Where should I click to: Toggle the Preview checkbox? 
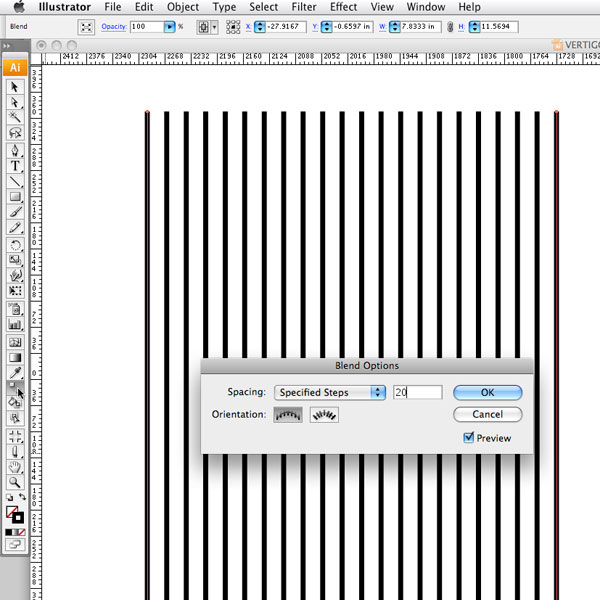pos(470,438)
